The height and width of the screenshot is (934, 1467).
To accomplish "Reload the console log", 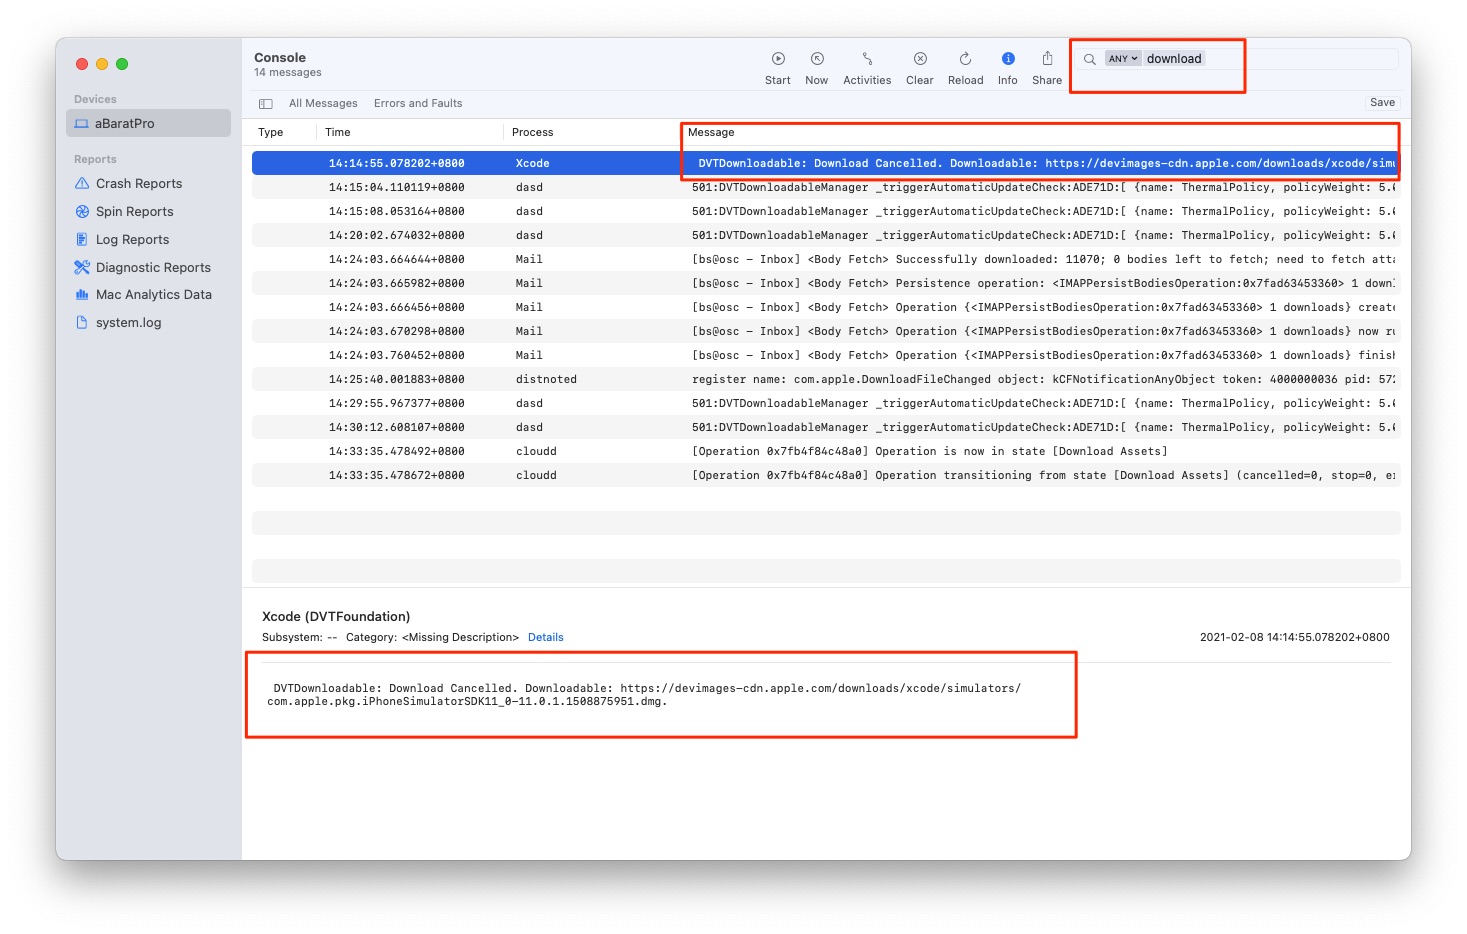I will (x=966, y=67).
